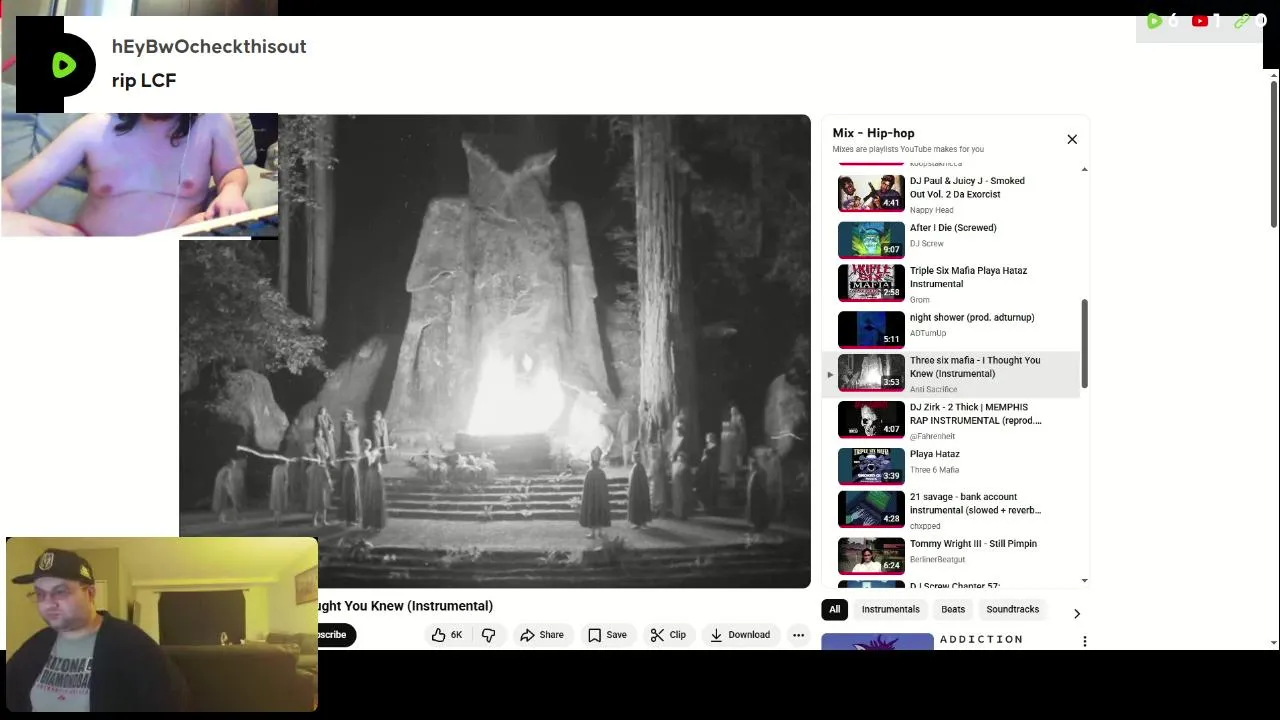Viewport: 1280px width, 720px height.
Task: Open After I Die (Screwed) thumbnail
Action: (x=871, y=240)
